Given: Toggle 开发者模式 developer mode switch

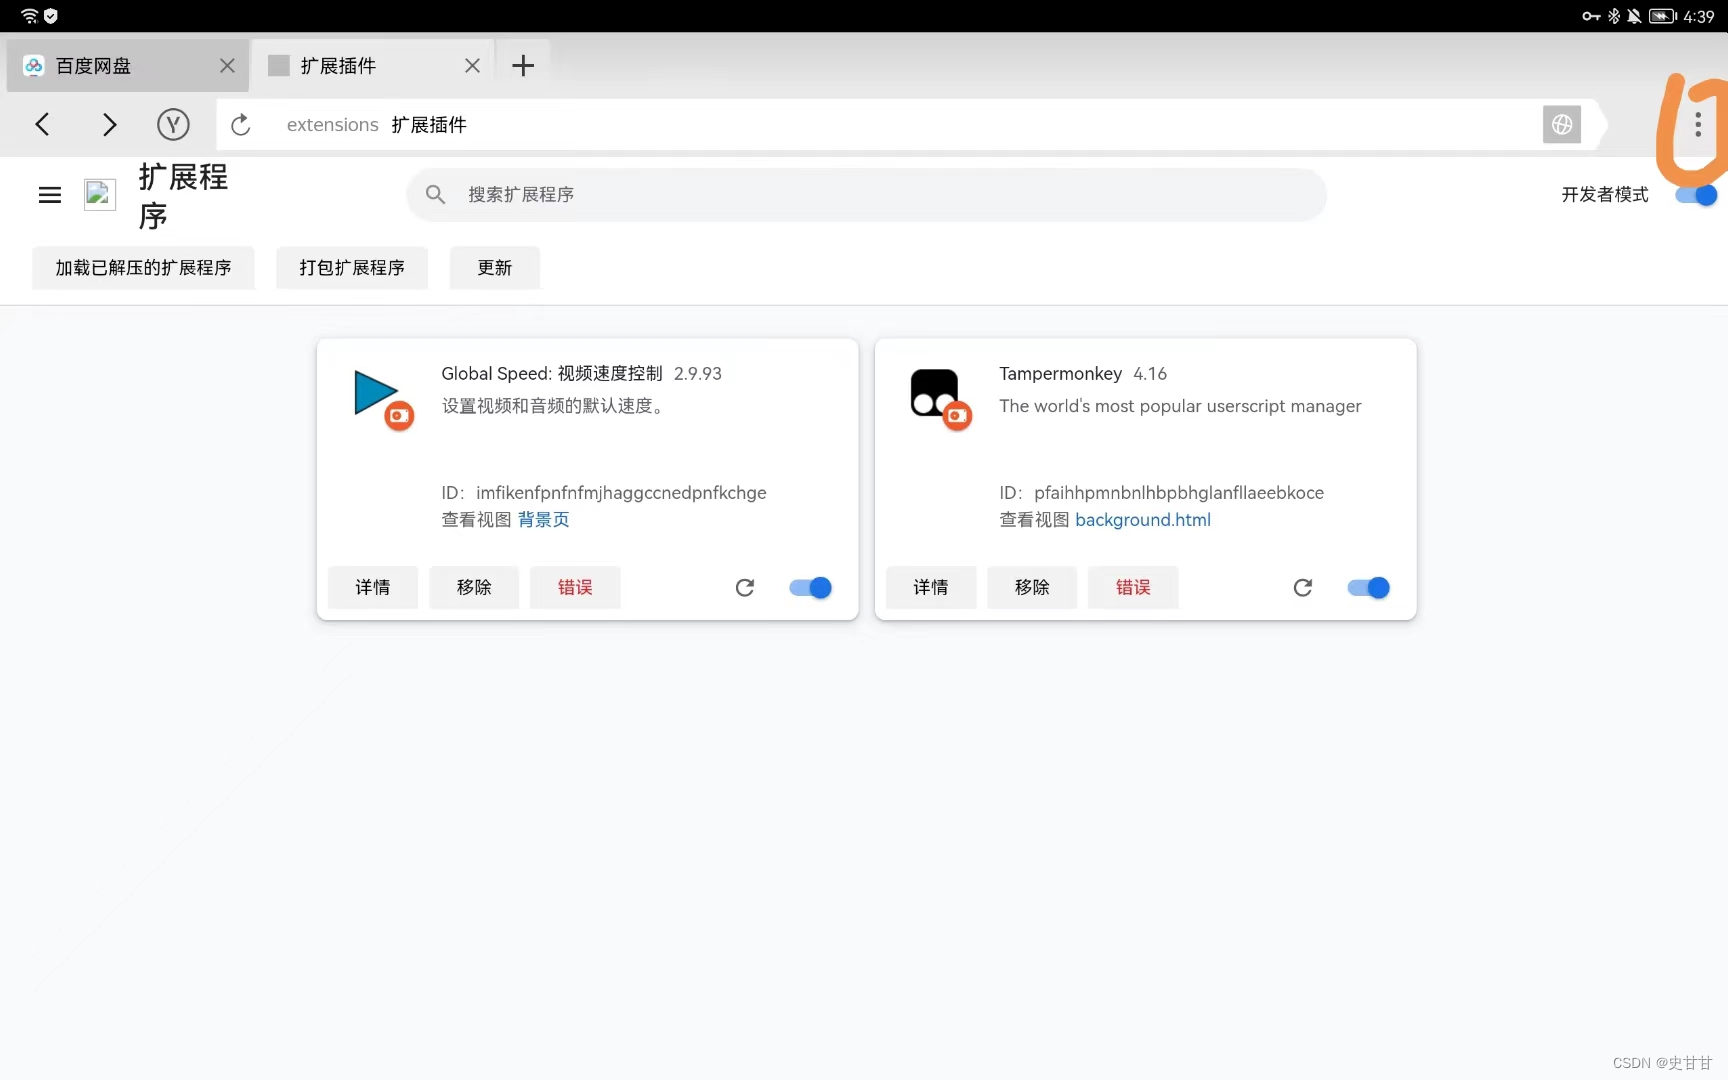Looking at the screenshot, I should [x=1696, y=195].
